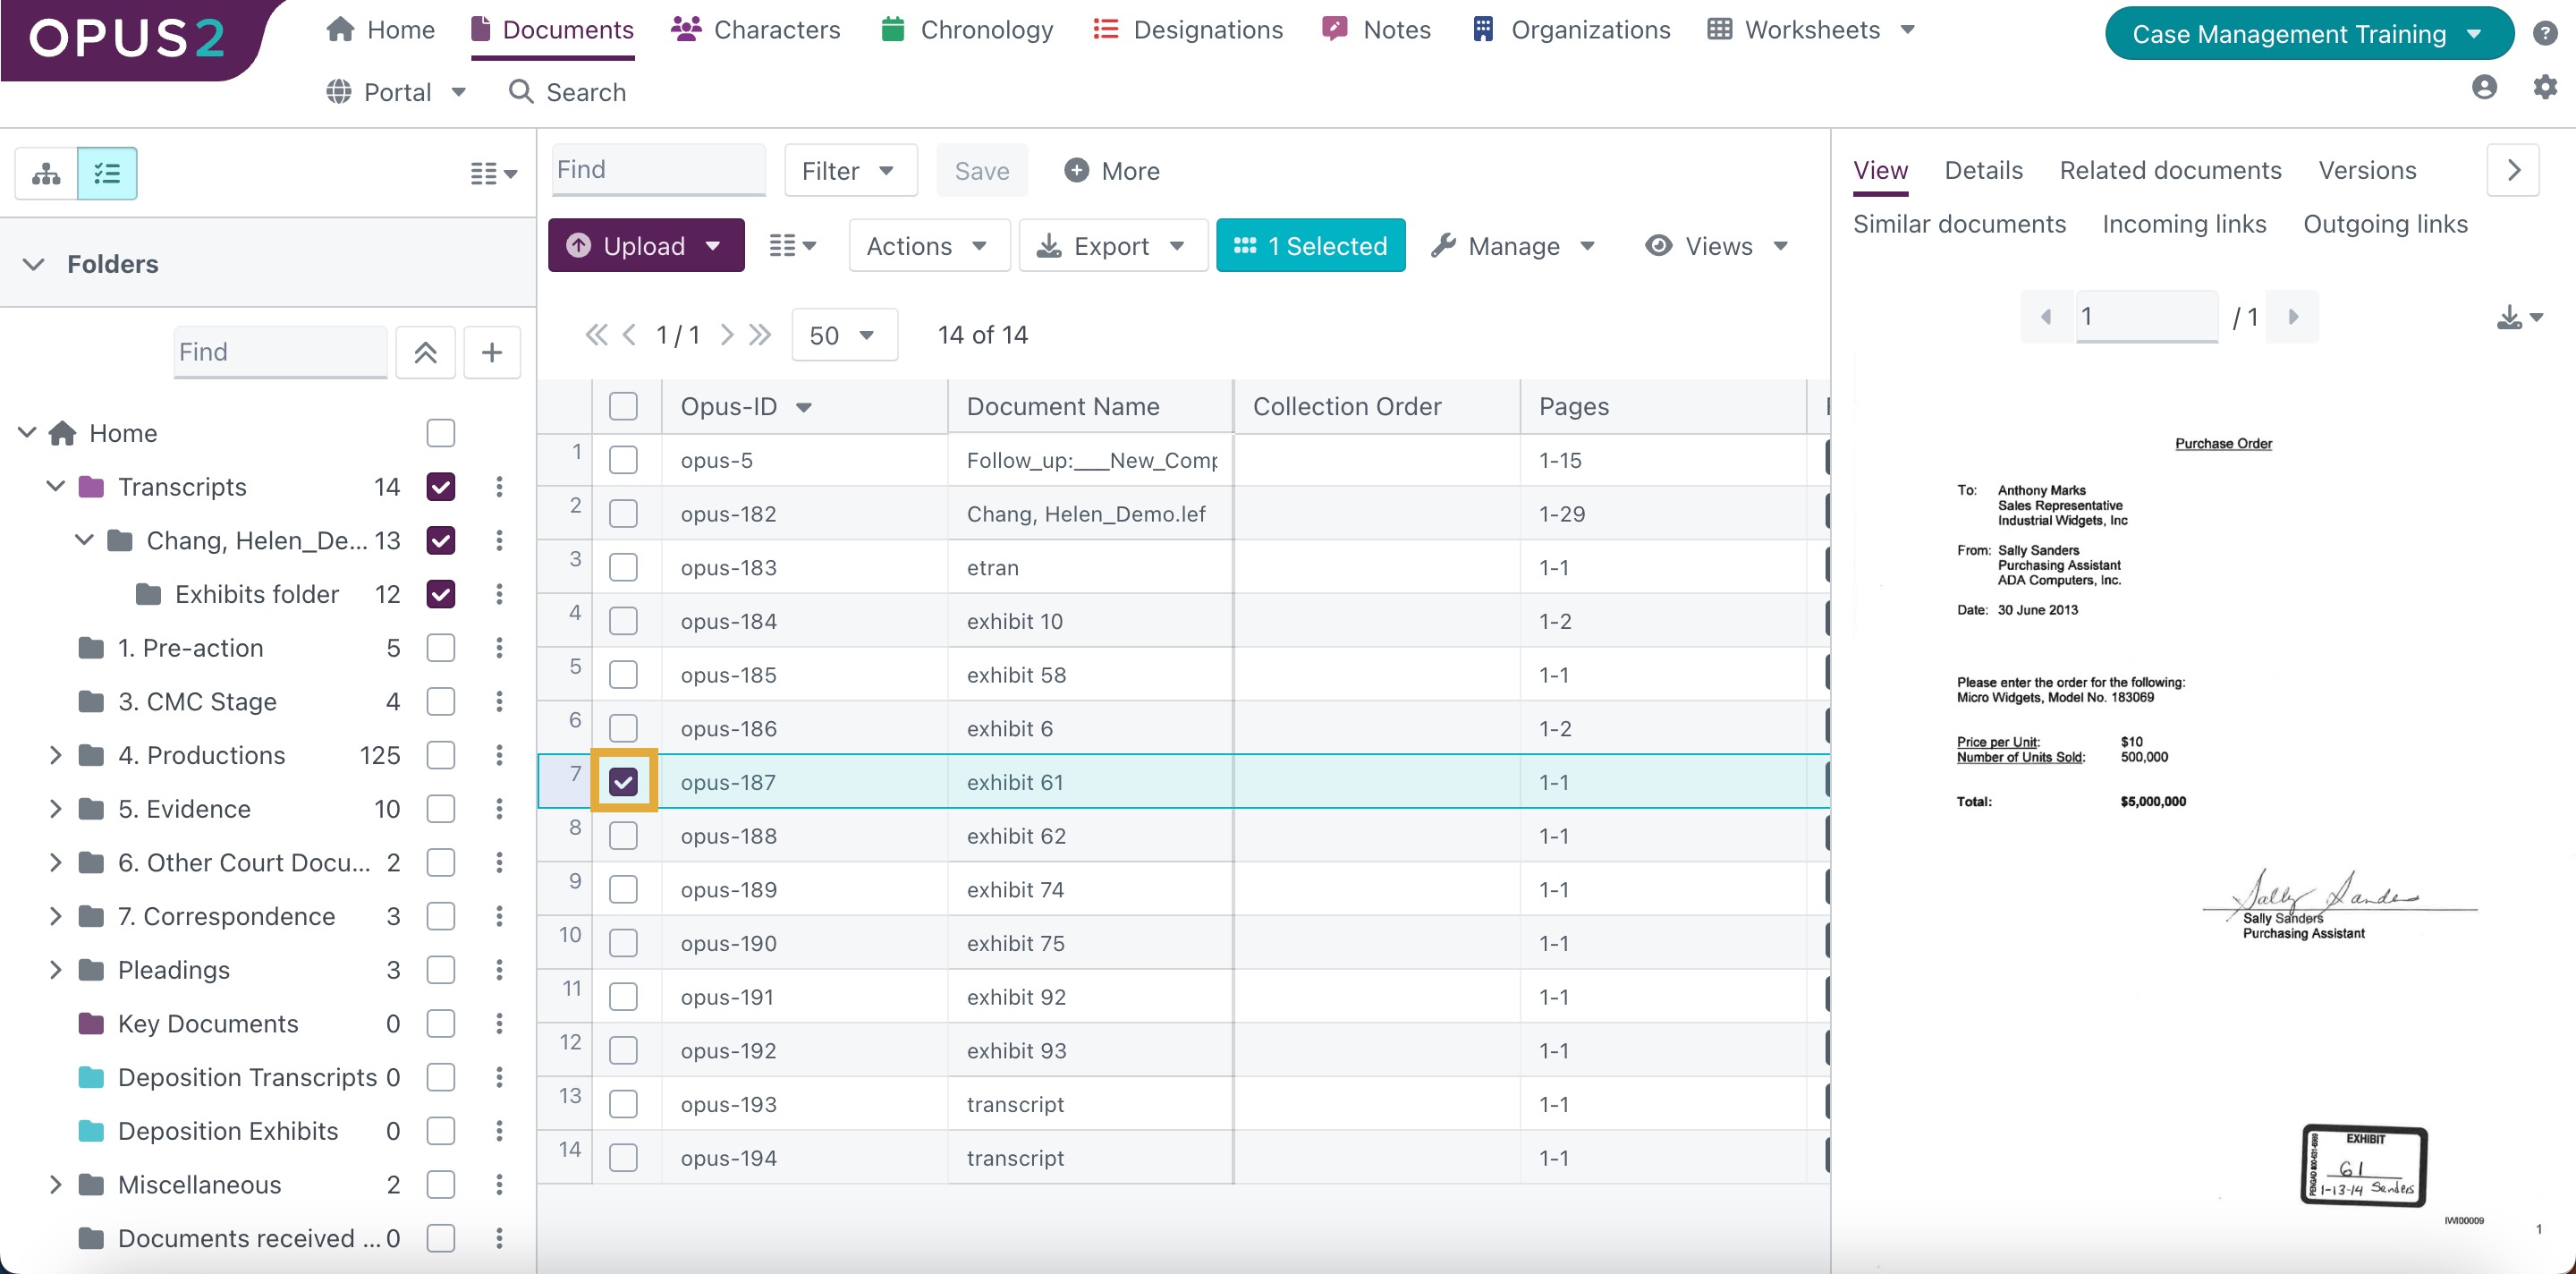Switch to Related documents tab
Screen dimensions: 2576x1274
[x=2170, y=170]
